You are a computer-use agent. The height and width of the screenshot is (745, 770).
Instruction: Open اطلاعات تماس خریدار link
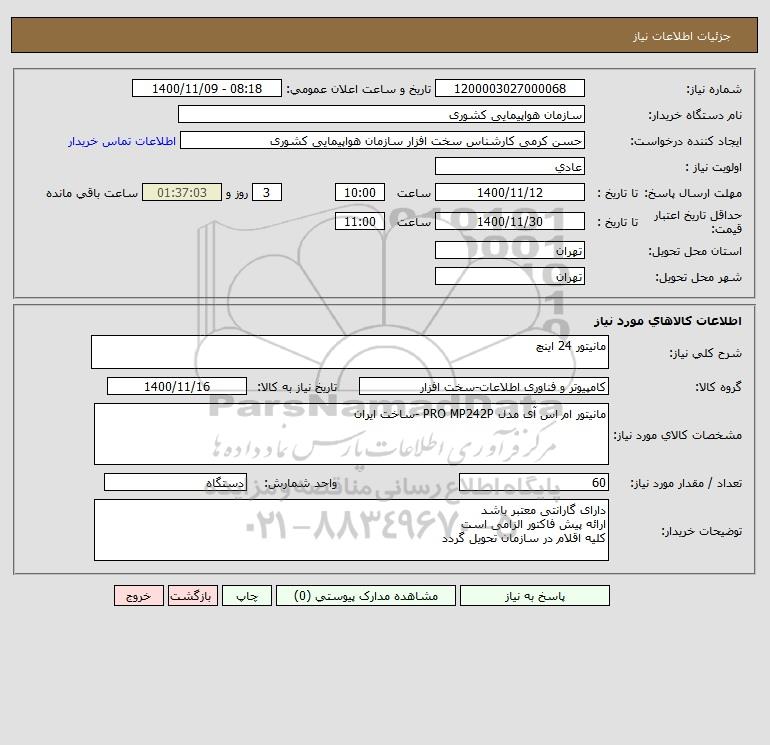coord(122,141)
